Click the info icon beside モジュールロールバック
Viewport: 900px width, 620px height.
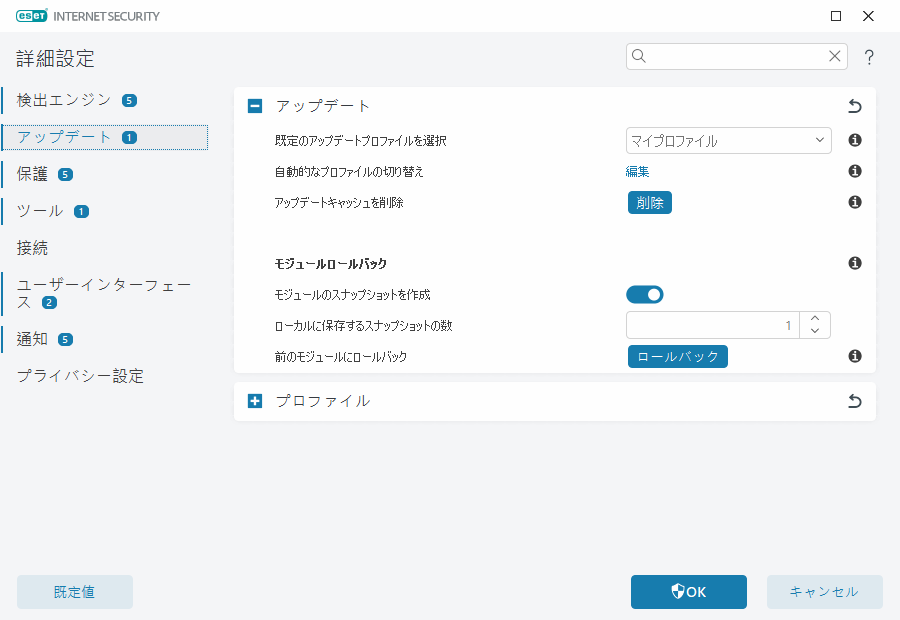pyautogui.click(x=854, y=263)
